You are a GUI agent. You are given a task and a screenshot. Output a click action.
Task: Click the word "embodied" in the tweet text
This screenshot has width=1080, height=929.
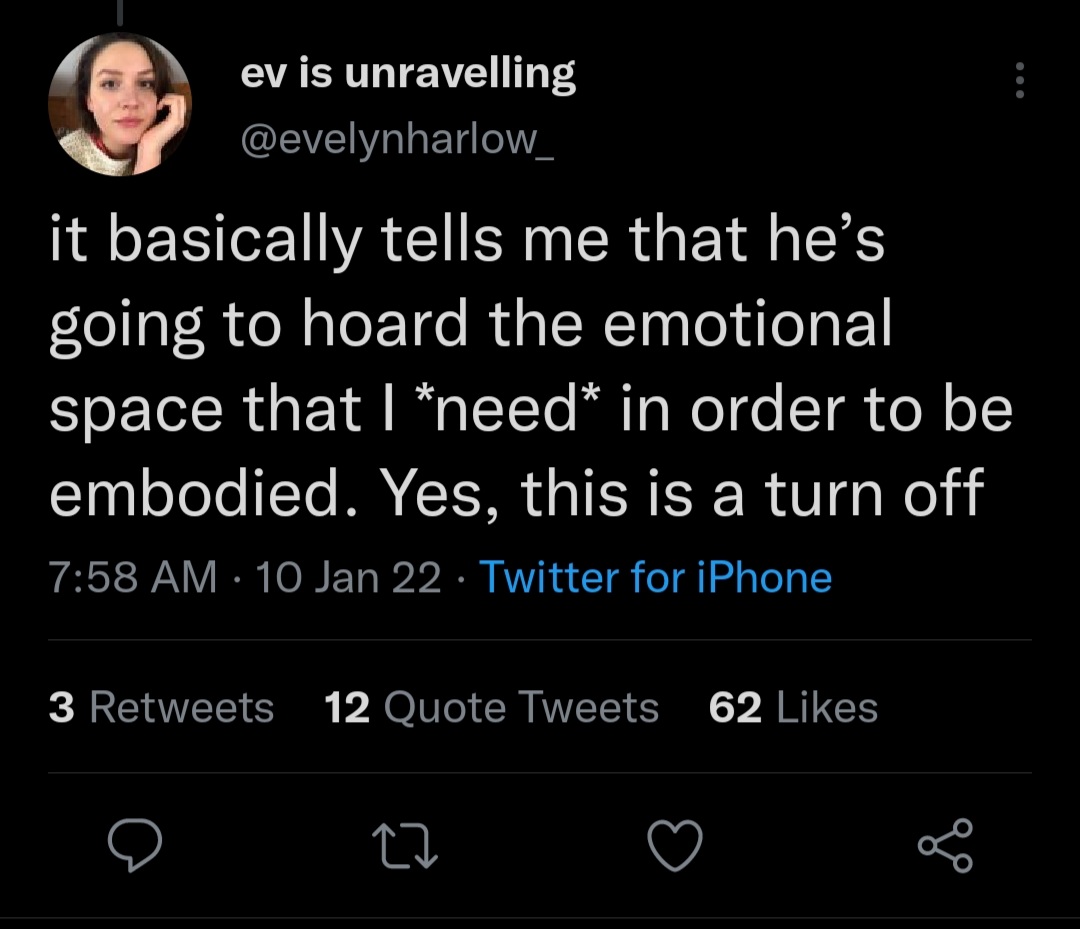[190, 494]
